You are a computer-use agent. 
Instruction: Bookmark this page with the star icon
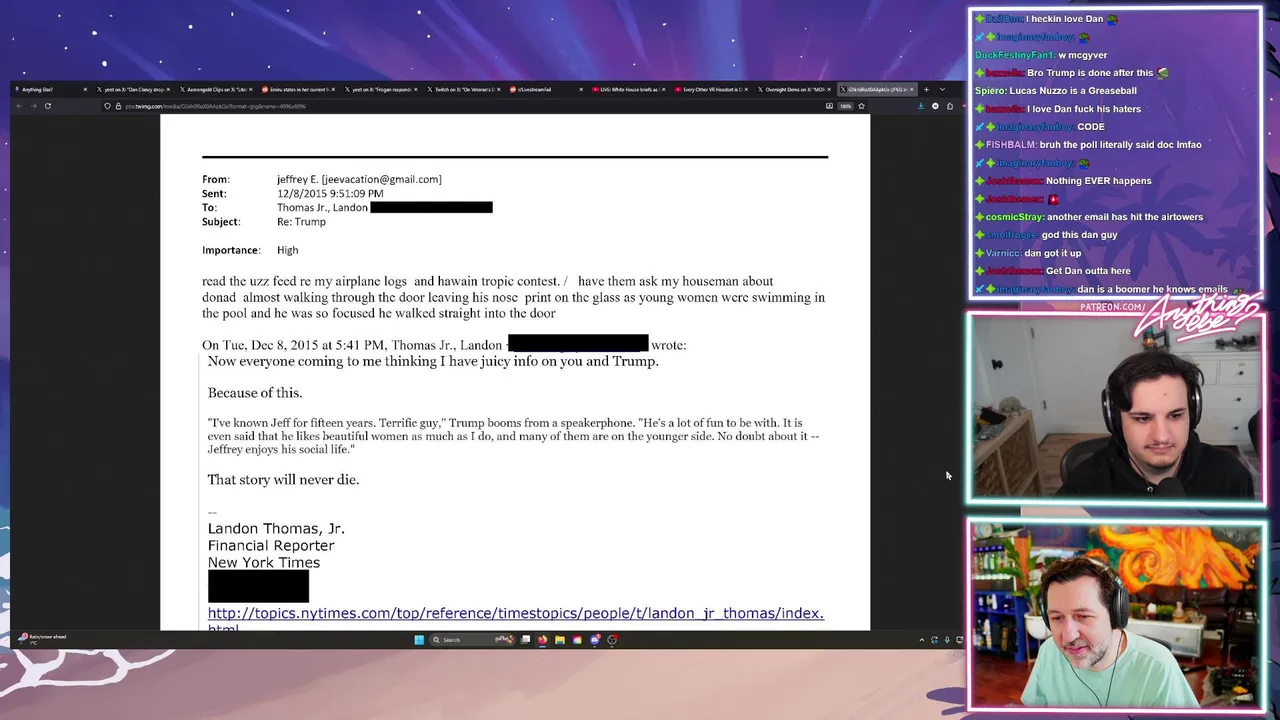coord(861,106)
